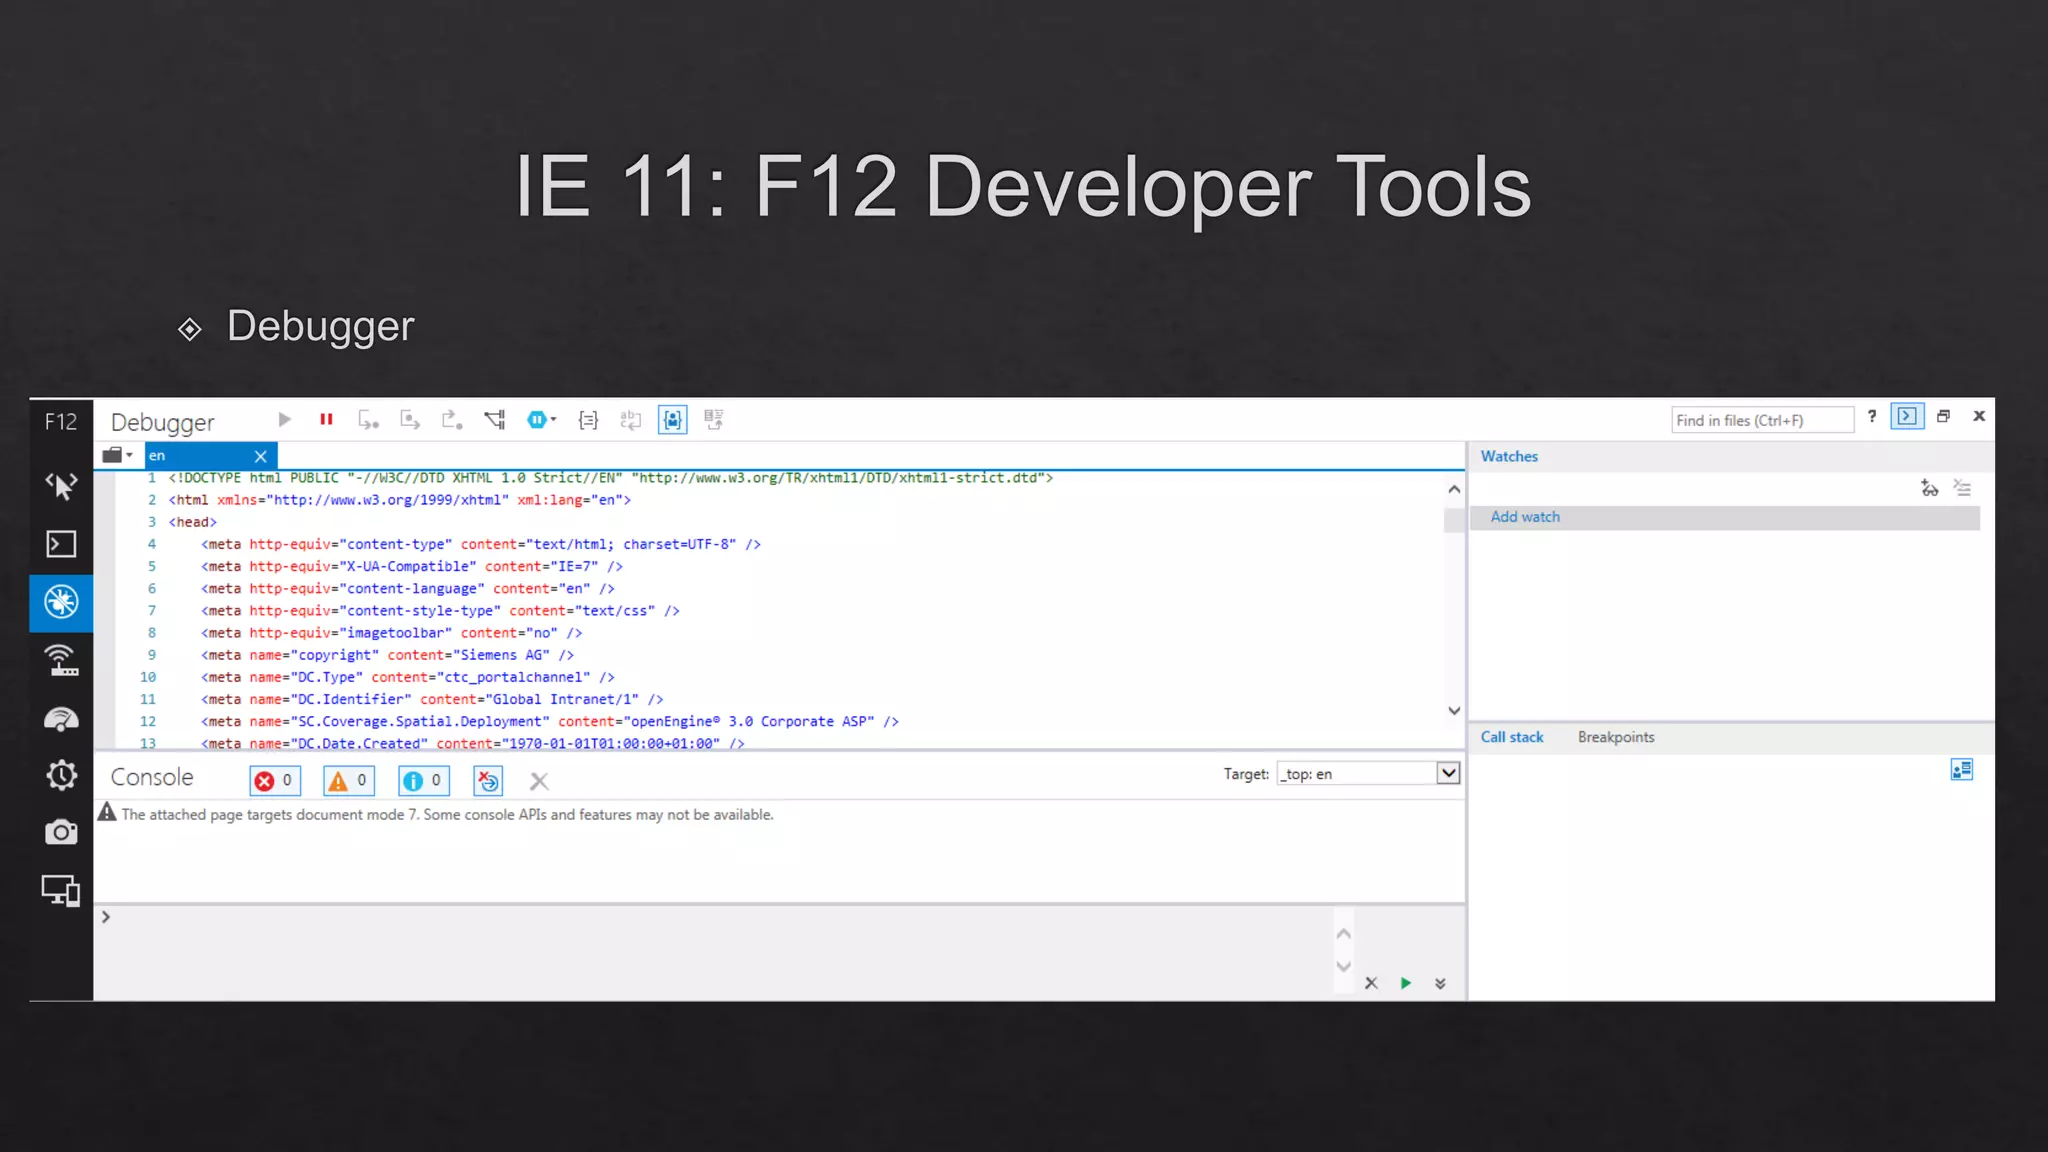Click Add watch in Watches pane
This screenshot has height=1152, width=2048.
[1525, 517]
